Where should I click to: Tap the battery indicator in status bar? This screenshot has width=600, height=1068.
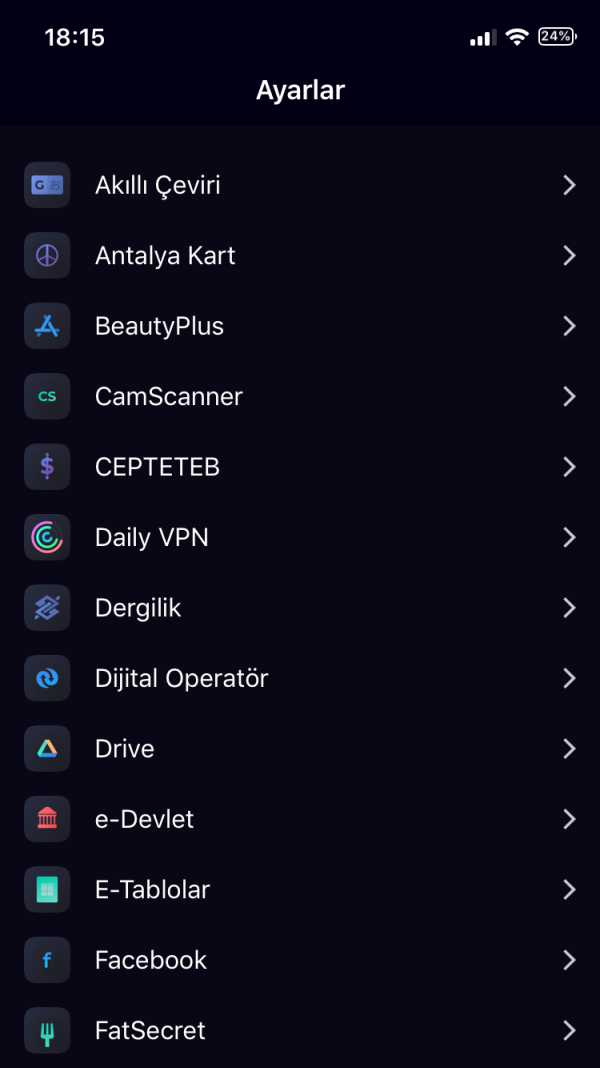click(557, 37)
